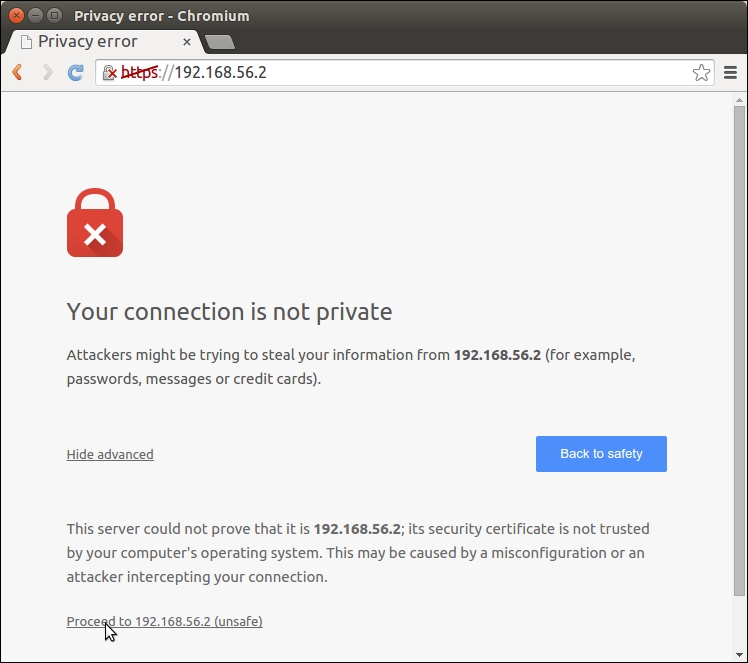748x663 pixels.
Task: Bookmark this page with the star
Action: [x=701, y=72]
